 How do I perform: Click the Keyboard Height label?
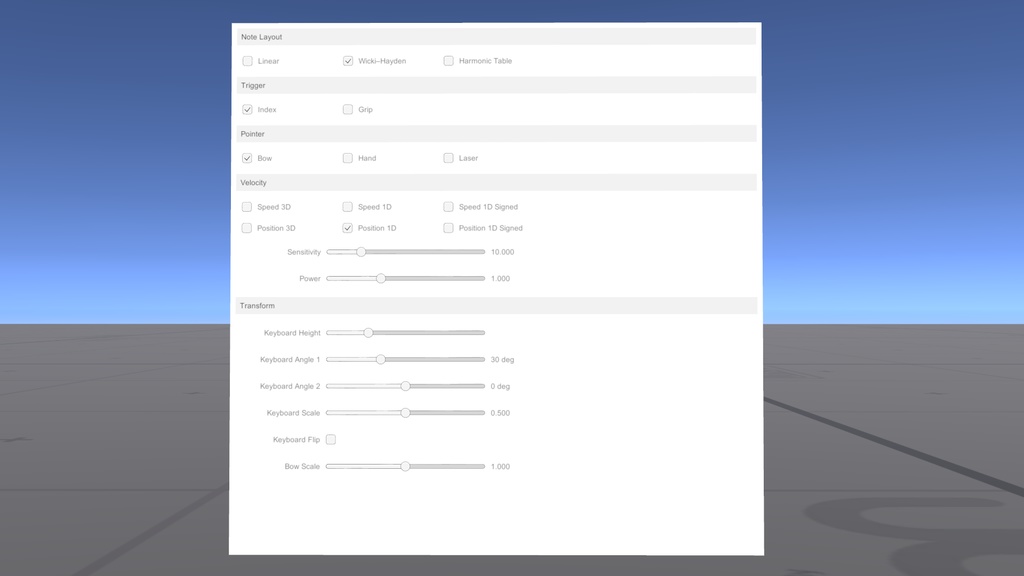click(292, 333)
